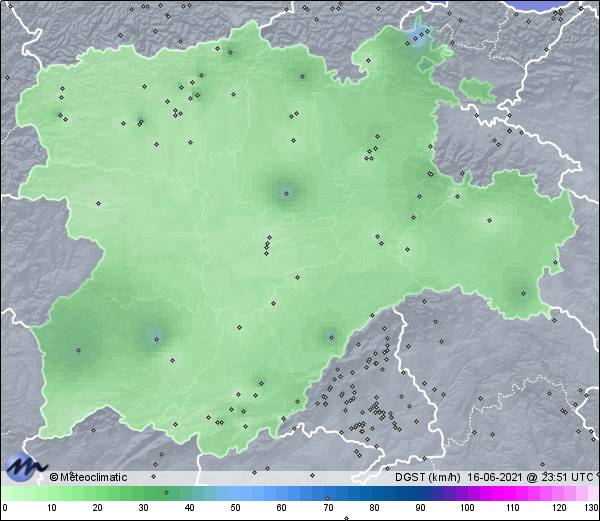The image size is (600, 521).
Task: Pick the dark navy swatch above 90
Action: point(420,493)
